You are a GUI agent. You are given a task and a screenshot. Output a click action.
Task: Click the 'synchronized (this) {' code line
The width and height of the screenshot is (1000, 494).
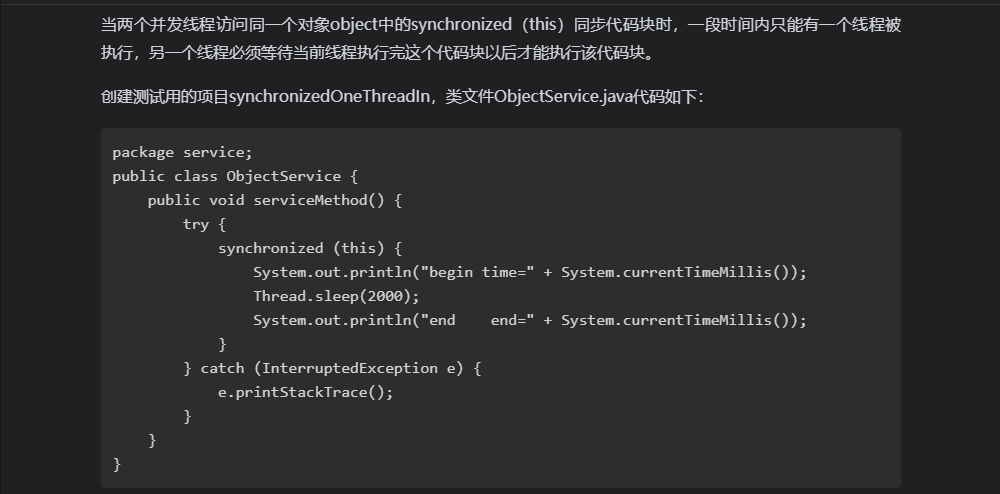pos(310,249)
